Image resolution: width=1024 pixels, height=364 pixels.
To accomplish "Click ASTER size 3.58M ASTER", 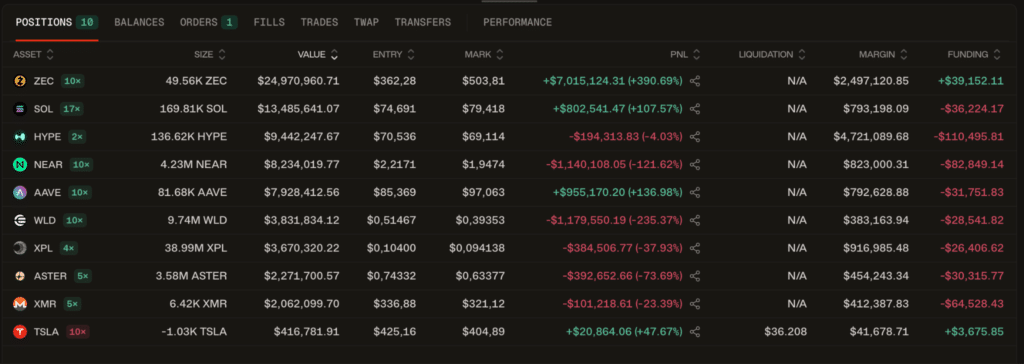I will (x=191, y=276).
